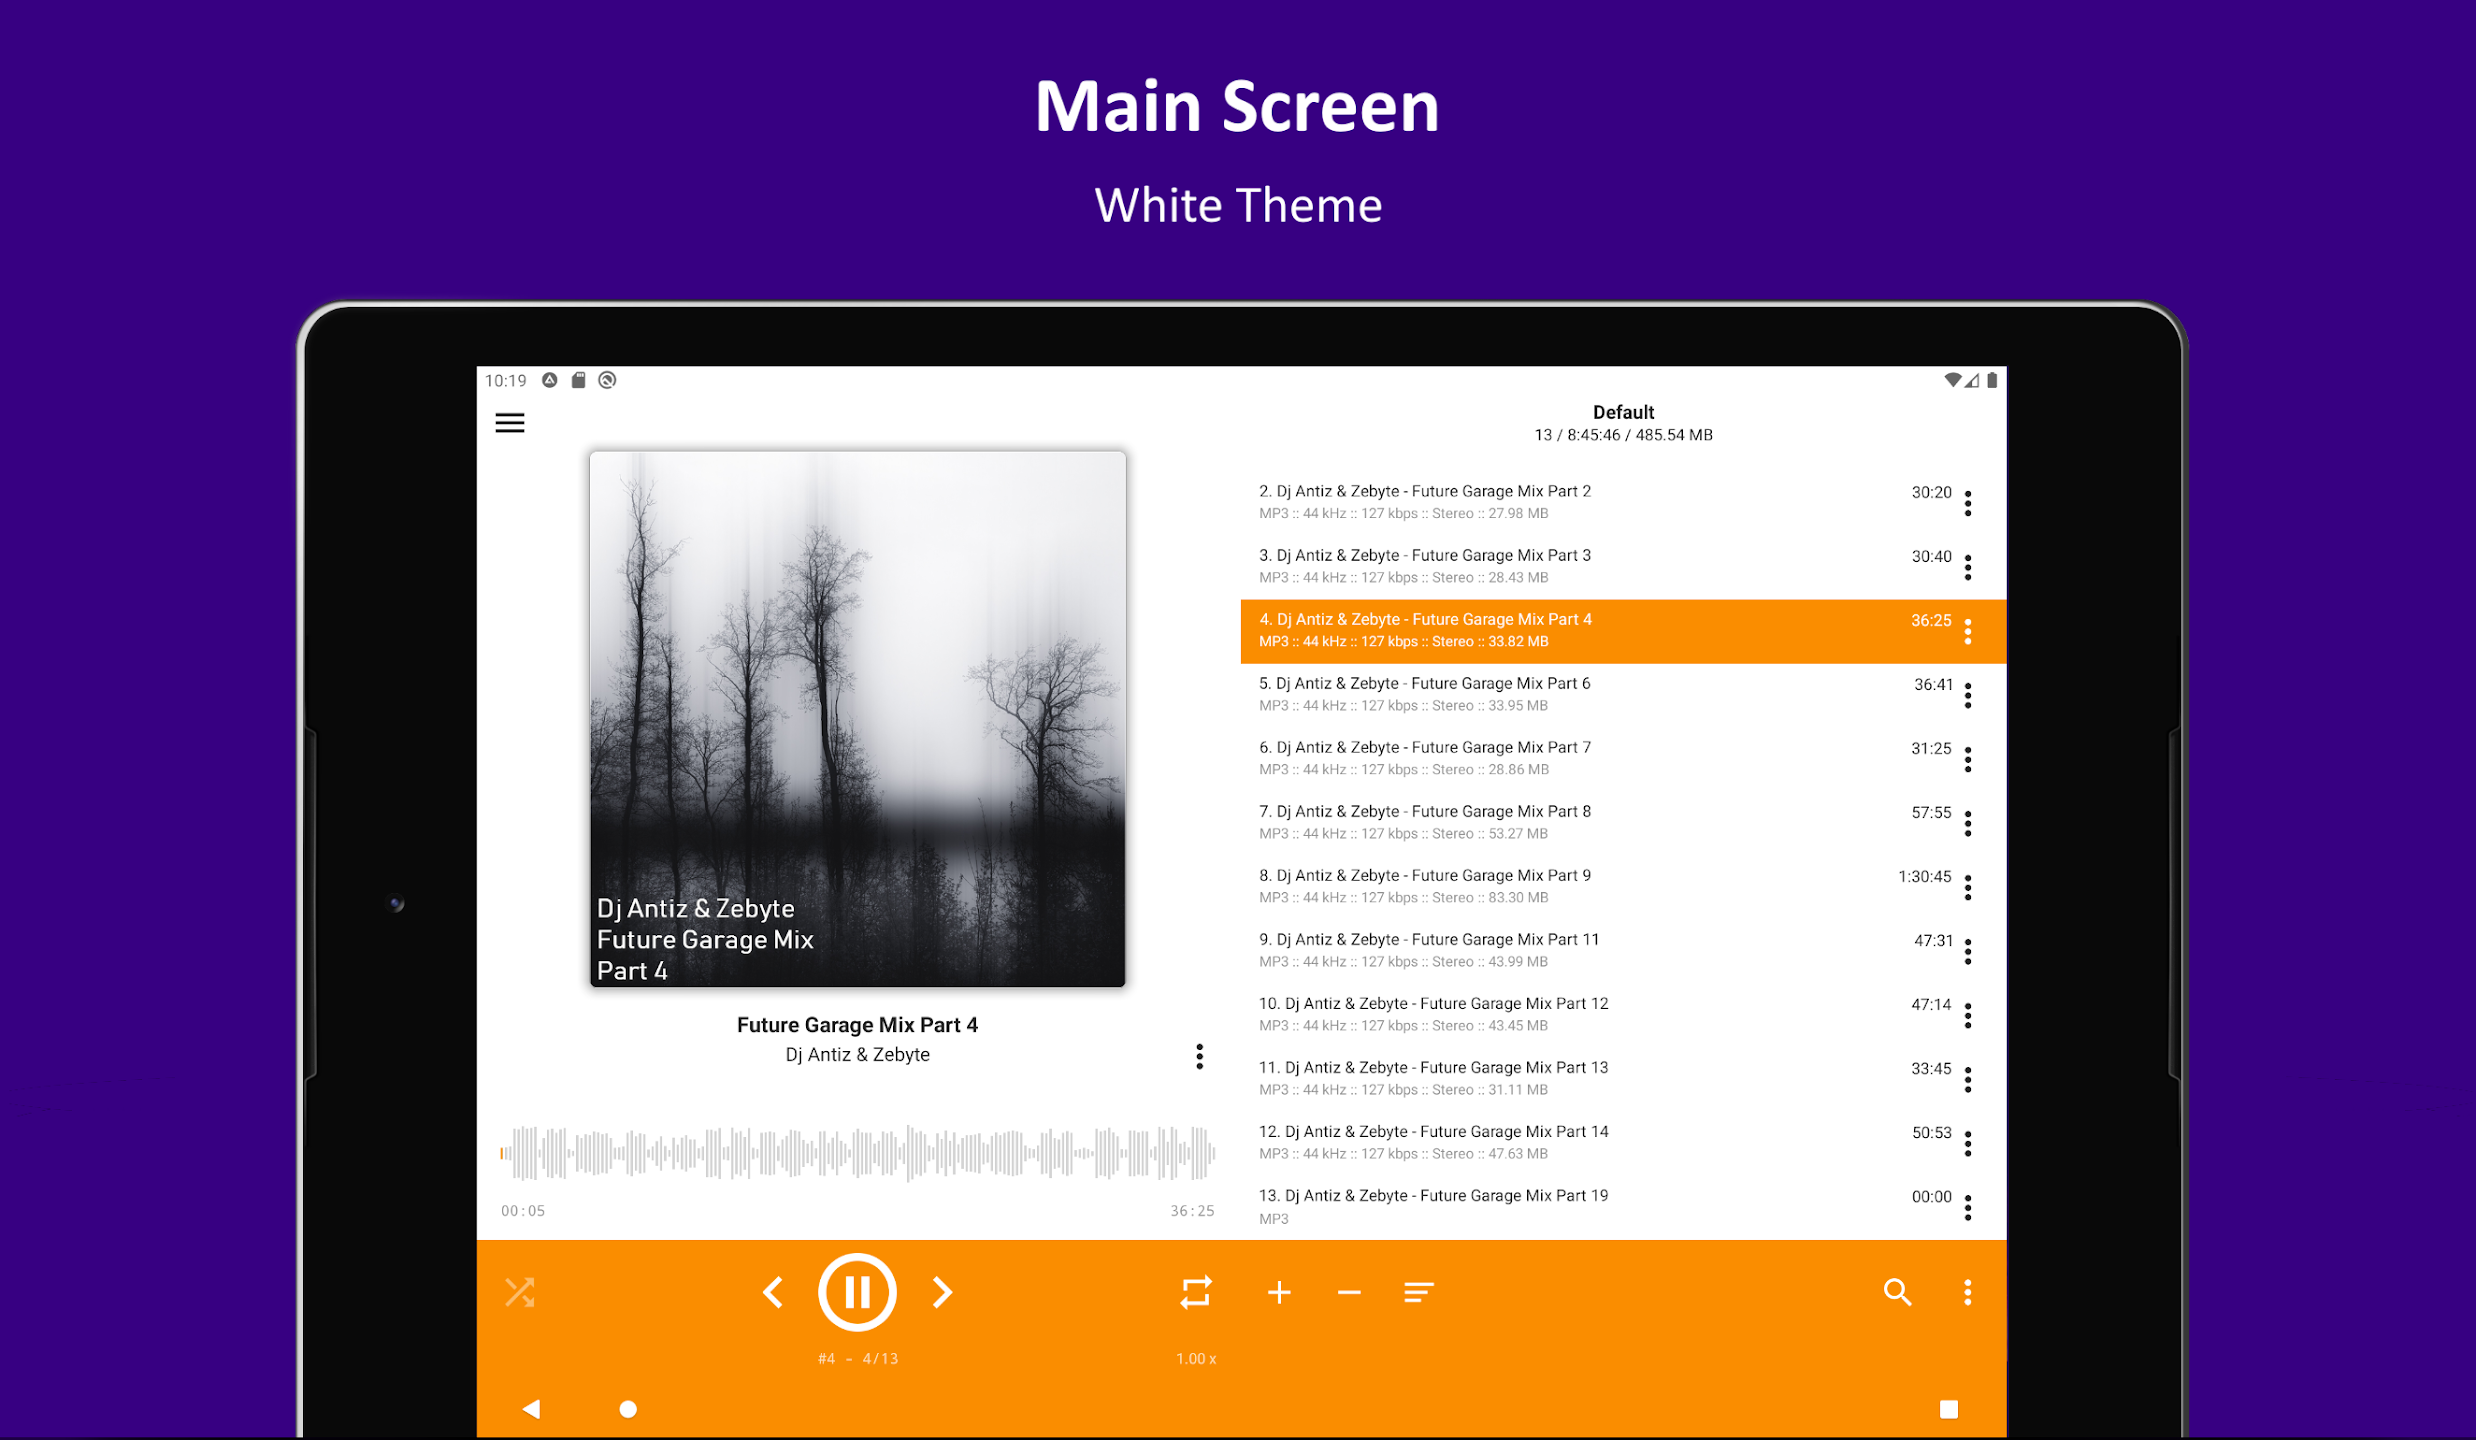Viewport: 2476px width, 1440px height.
Task: Click the plus add-tracks icon
Action: [1279, 1292]
